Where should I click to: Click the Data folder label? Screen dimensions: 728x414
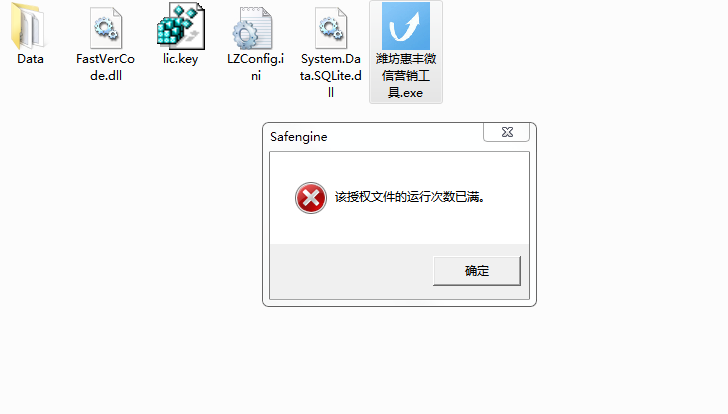click(30, 59)
